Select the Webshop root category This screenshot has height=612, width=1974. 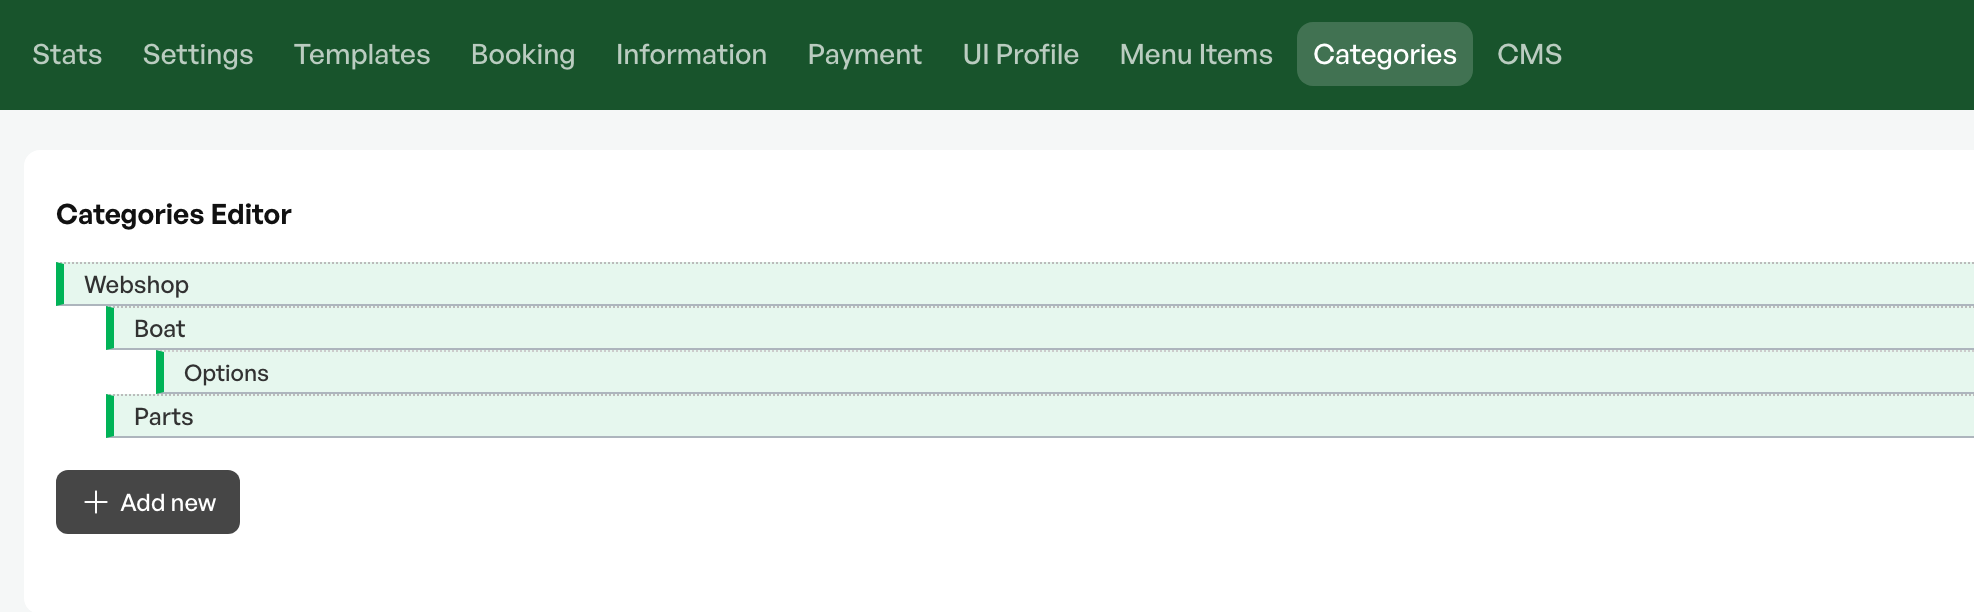tap(1015, 284)
